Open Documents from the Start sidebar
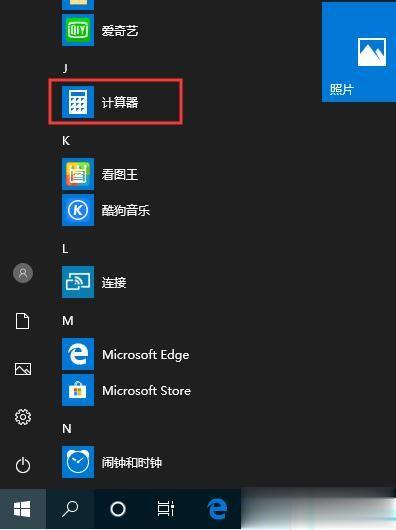The height and width of the screenshot is (530, 396). (22, 321)
